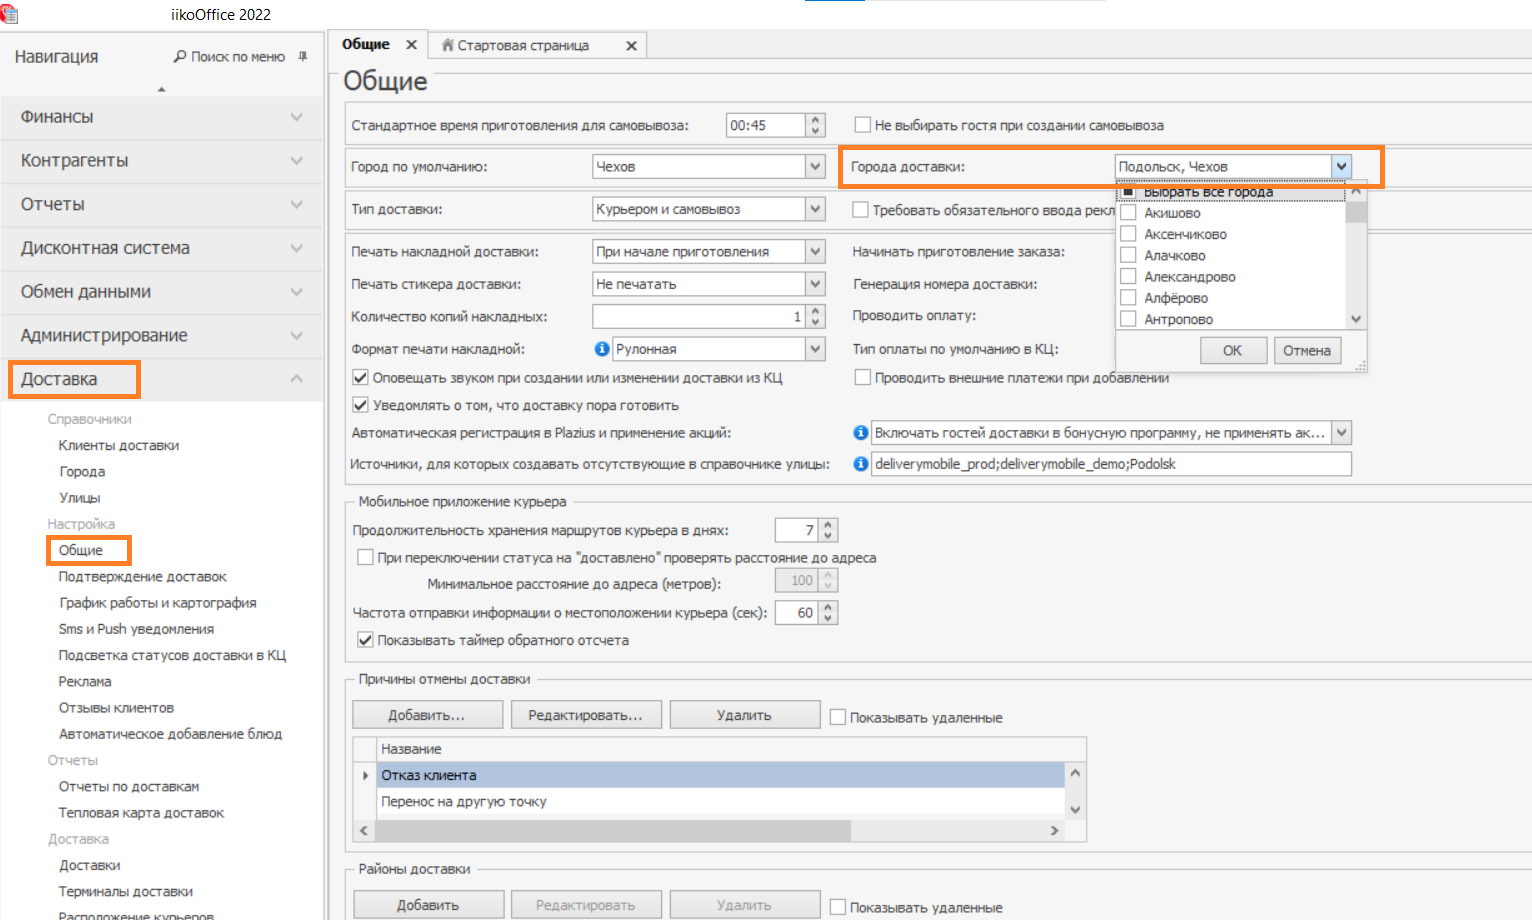
Task: Close the Стартовая страница tab
Action: click(631, 46)
